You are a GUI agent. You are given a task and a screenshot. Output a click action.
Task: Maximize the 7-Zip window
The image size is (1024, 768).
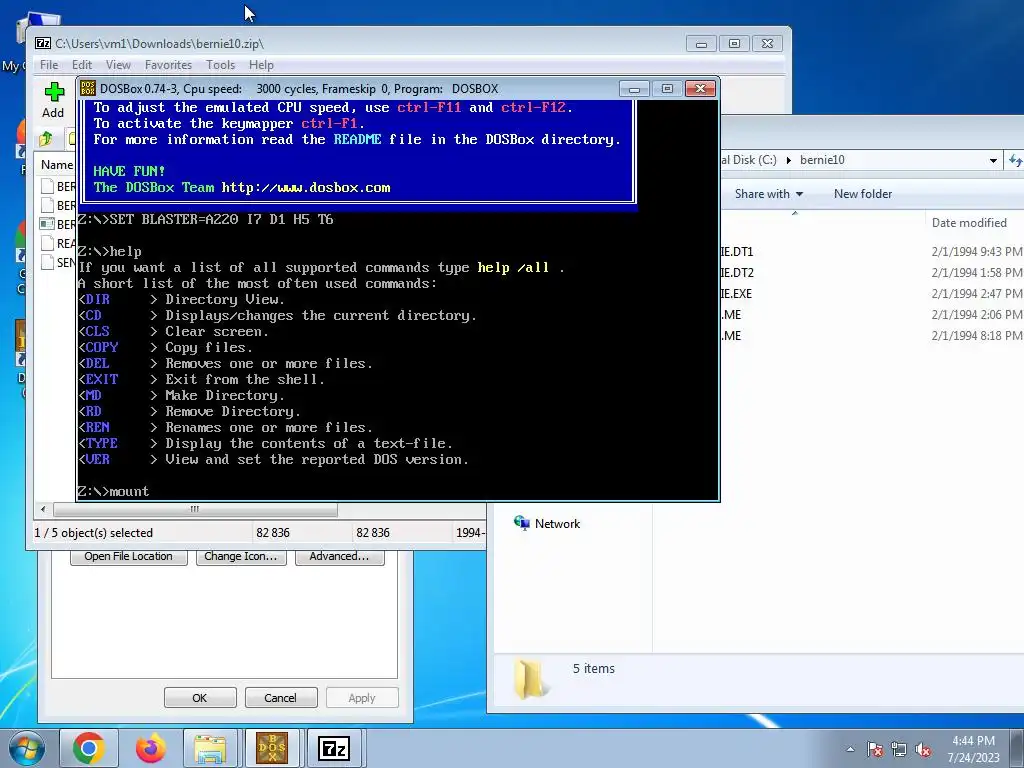pyautogui.click(x=735, y=44)
